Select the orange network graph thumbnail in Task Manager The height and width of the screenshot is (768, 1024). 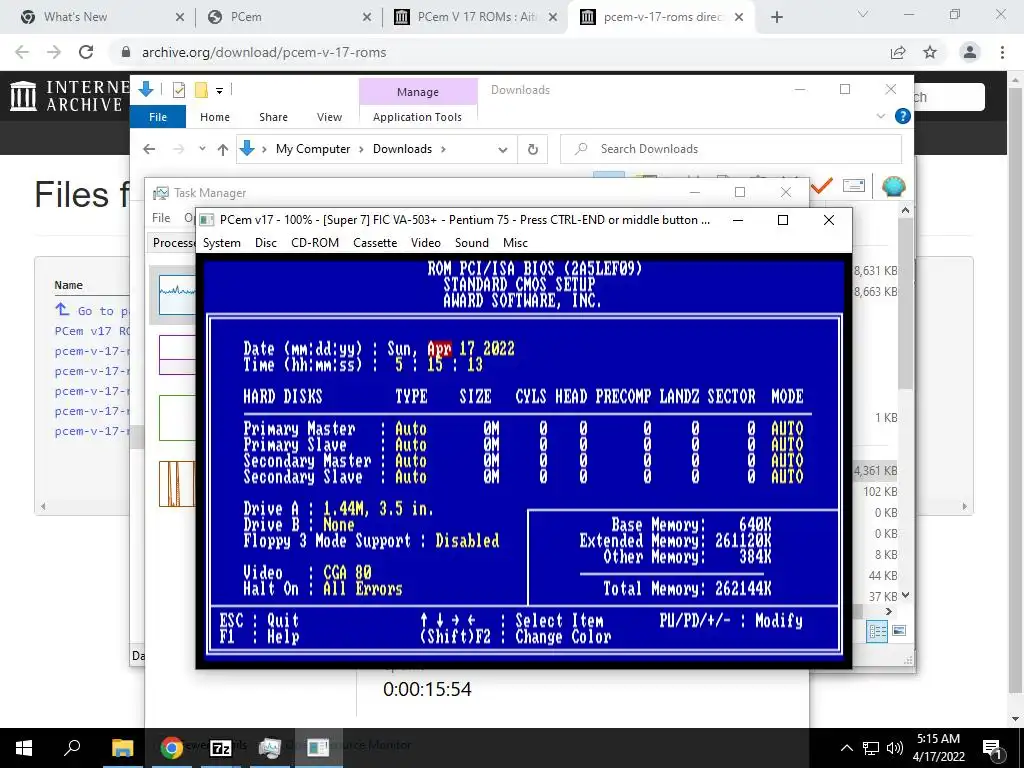(x=177, y=484)
